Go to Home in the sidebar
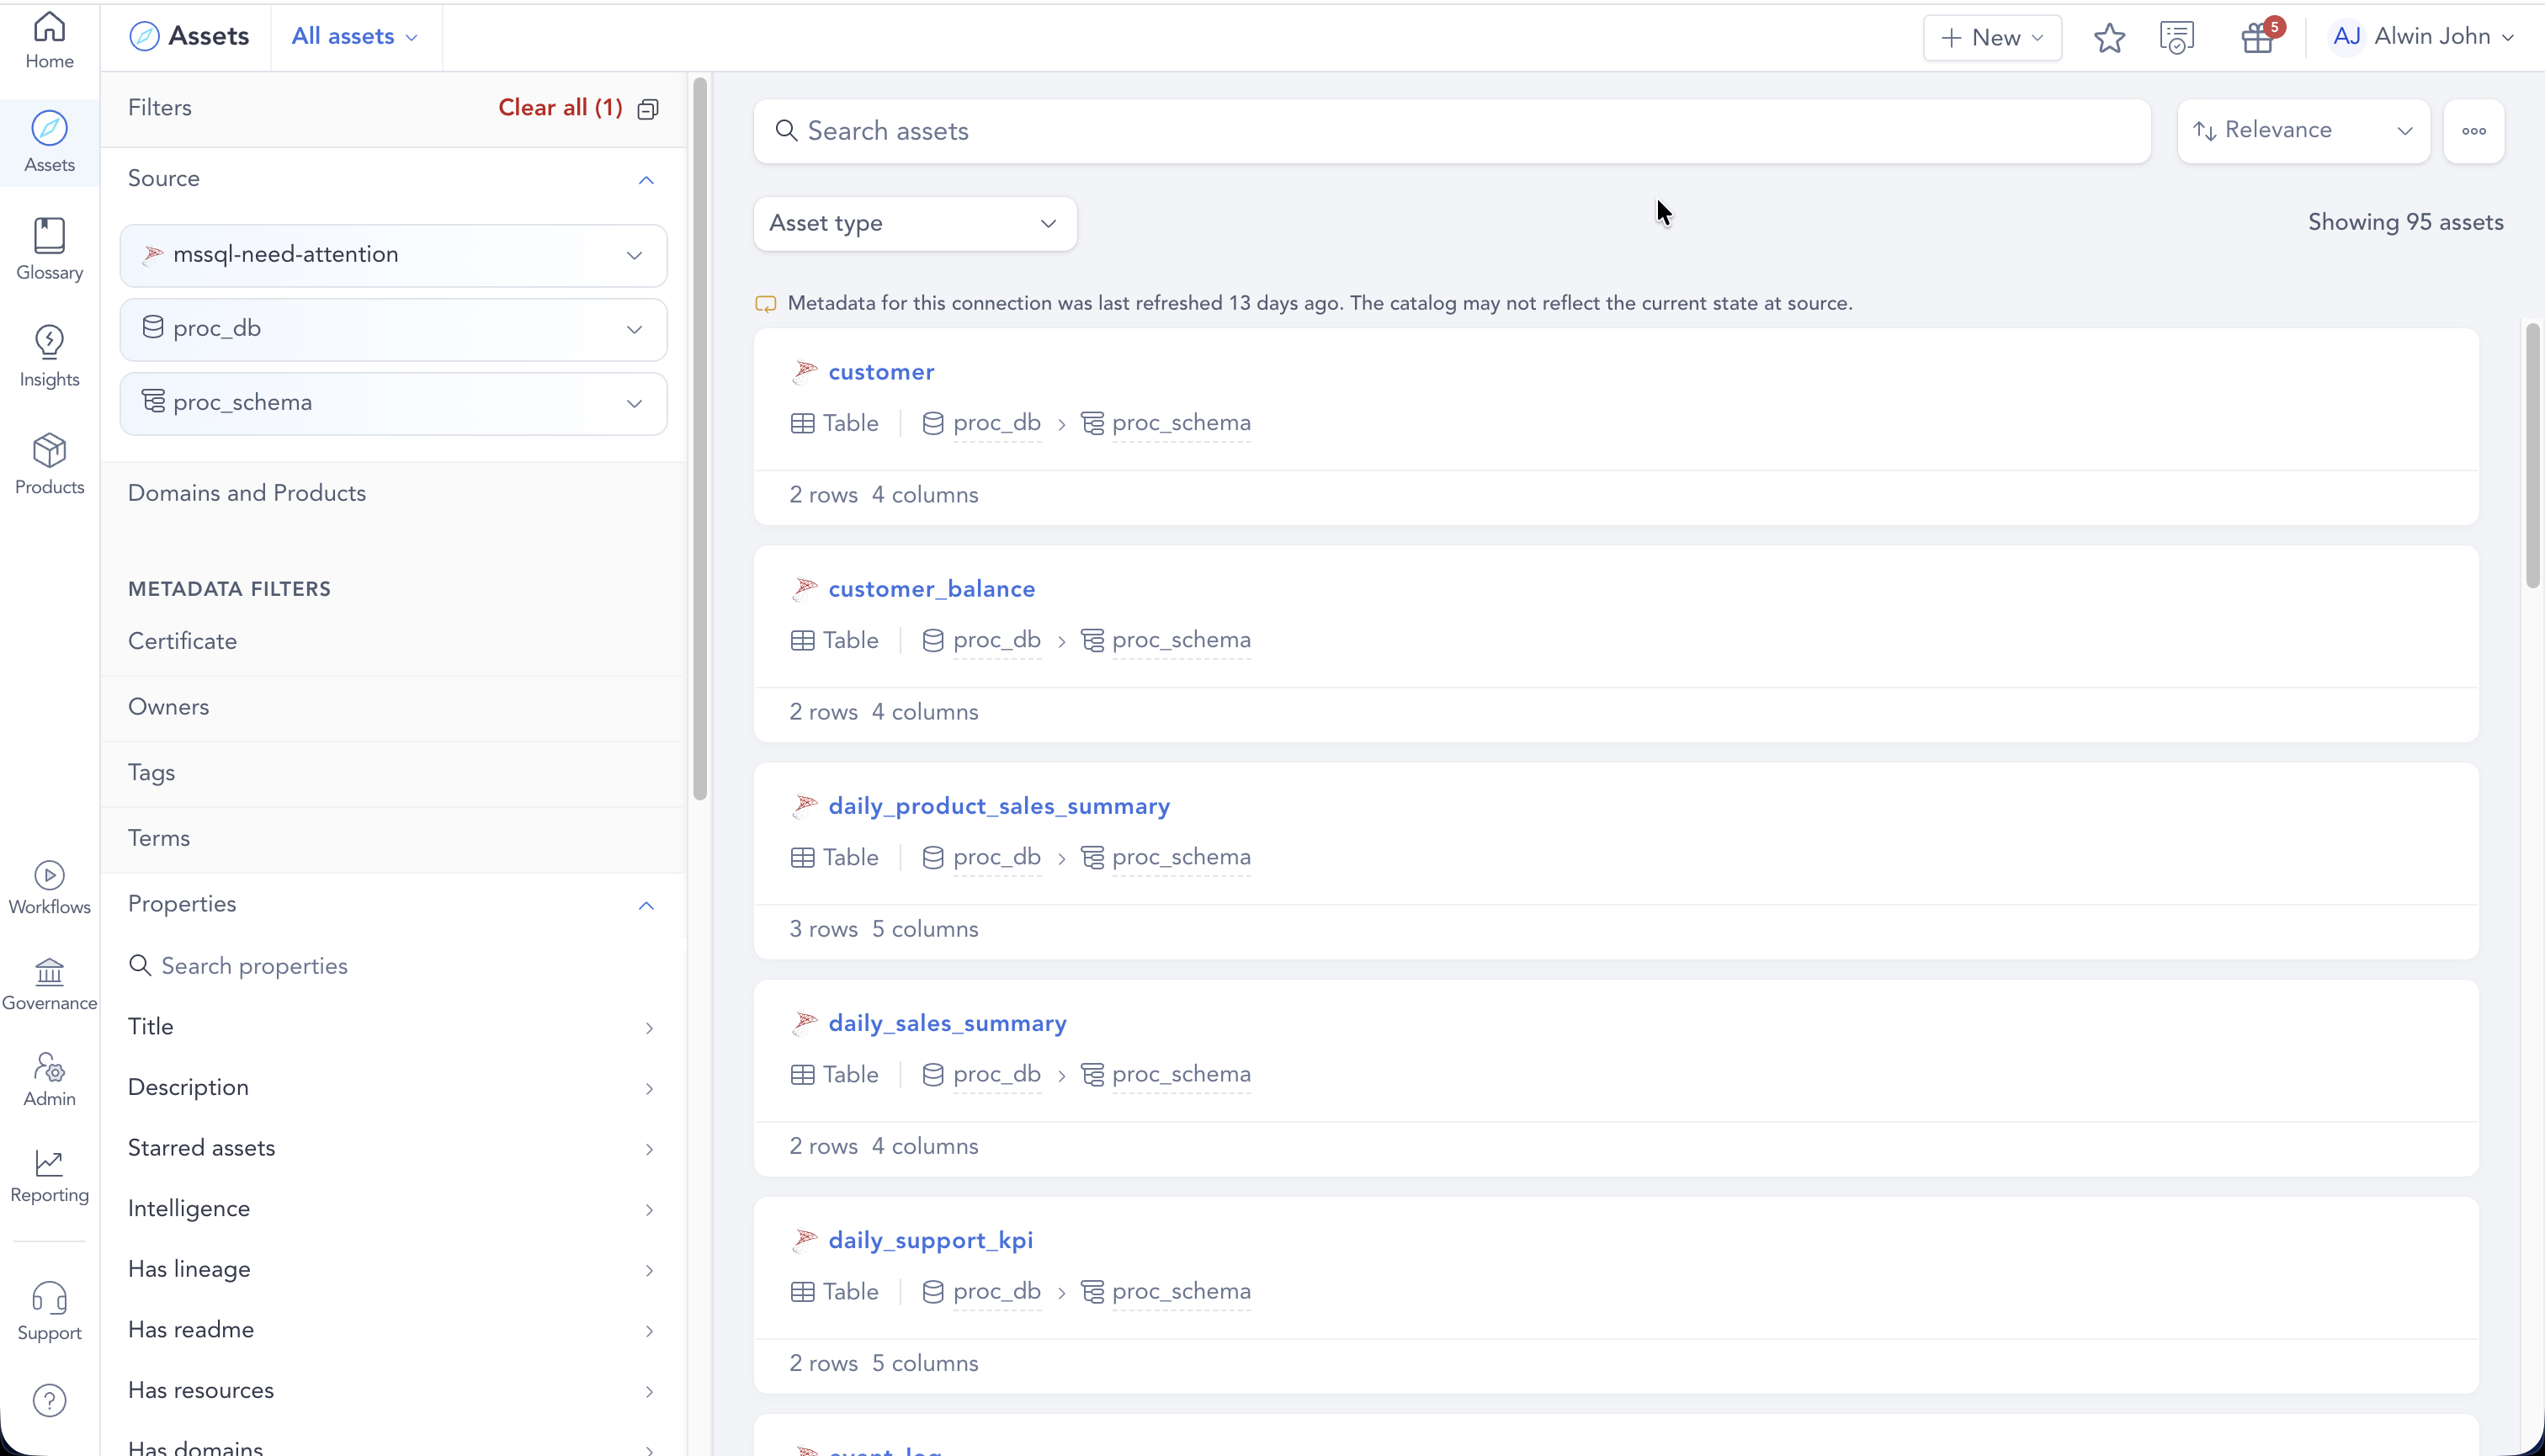This screenshot has height=1456, width=2545. [49, 40]
